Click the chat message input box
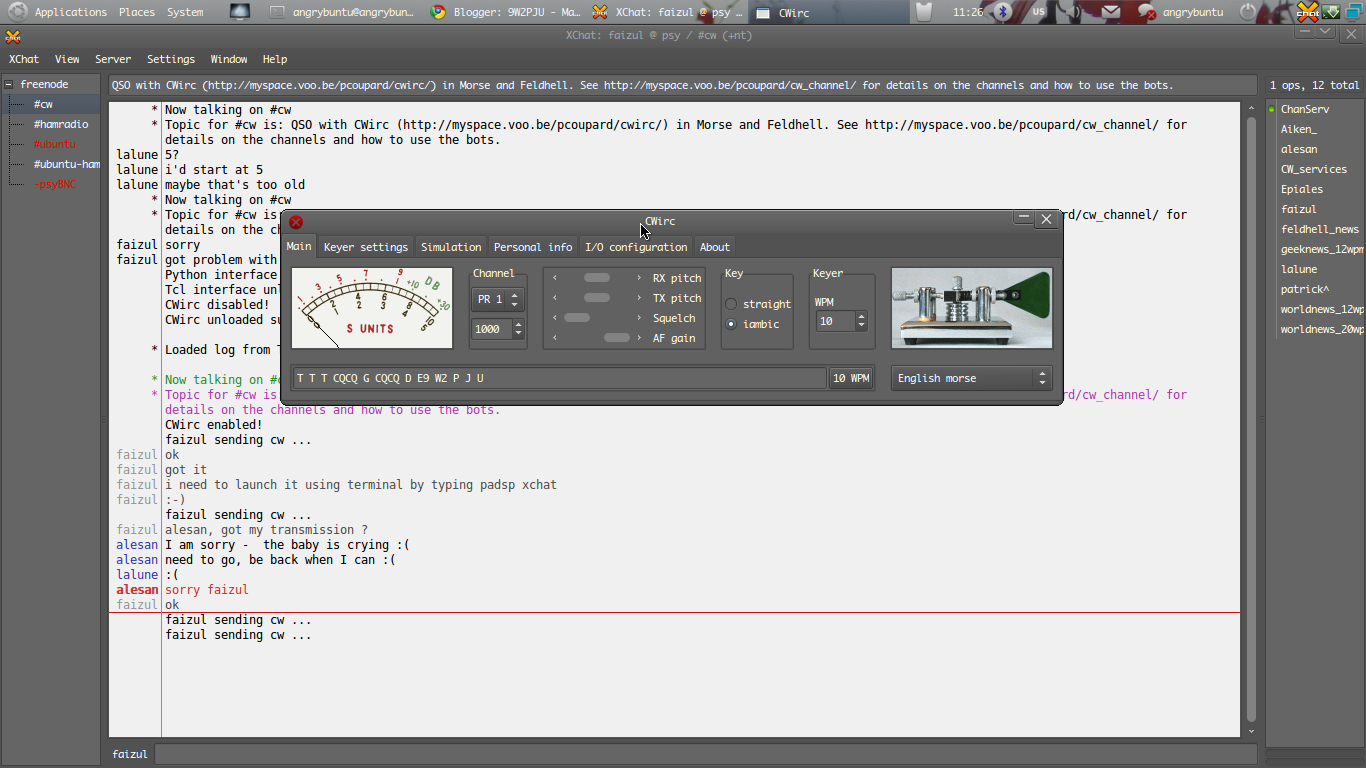Viewport: 1366px width, 768px height. tap(705, 754)
